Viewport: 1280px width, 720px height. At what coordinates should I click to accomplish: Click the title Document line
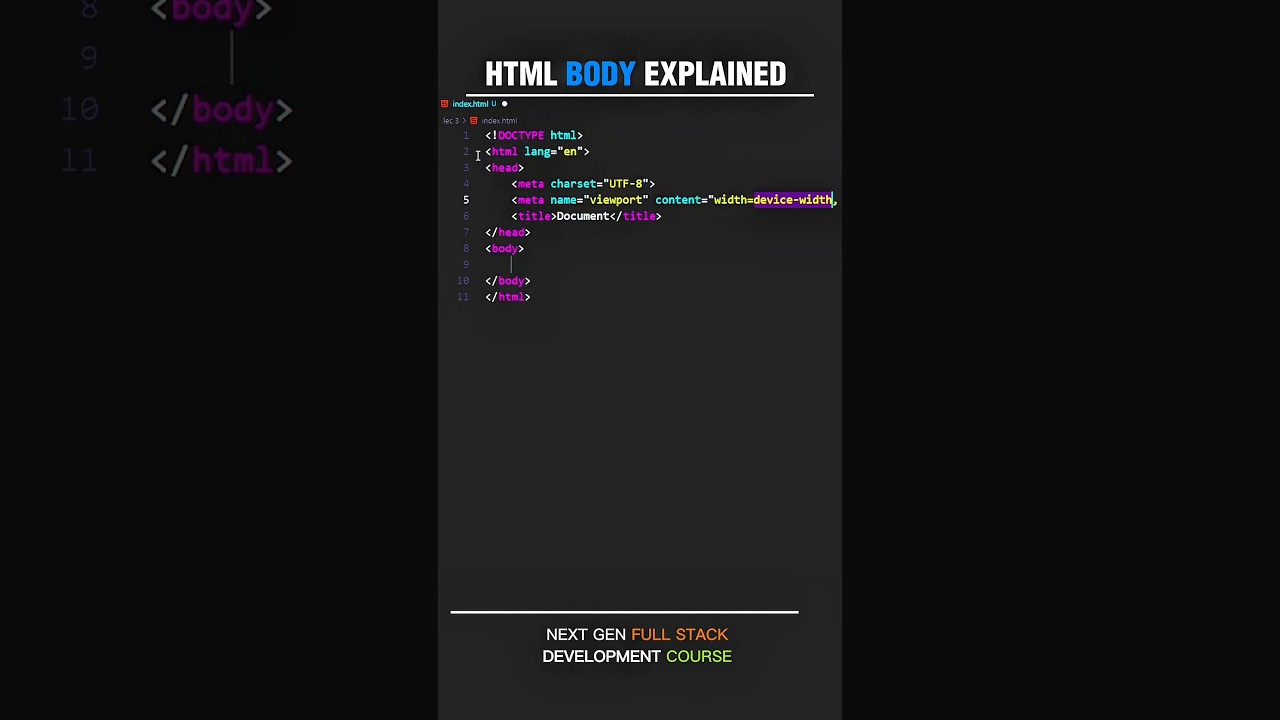pos(586,216)
